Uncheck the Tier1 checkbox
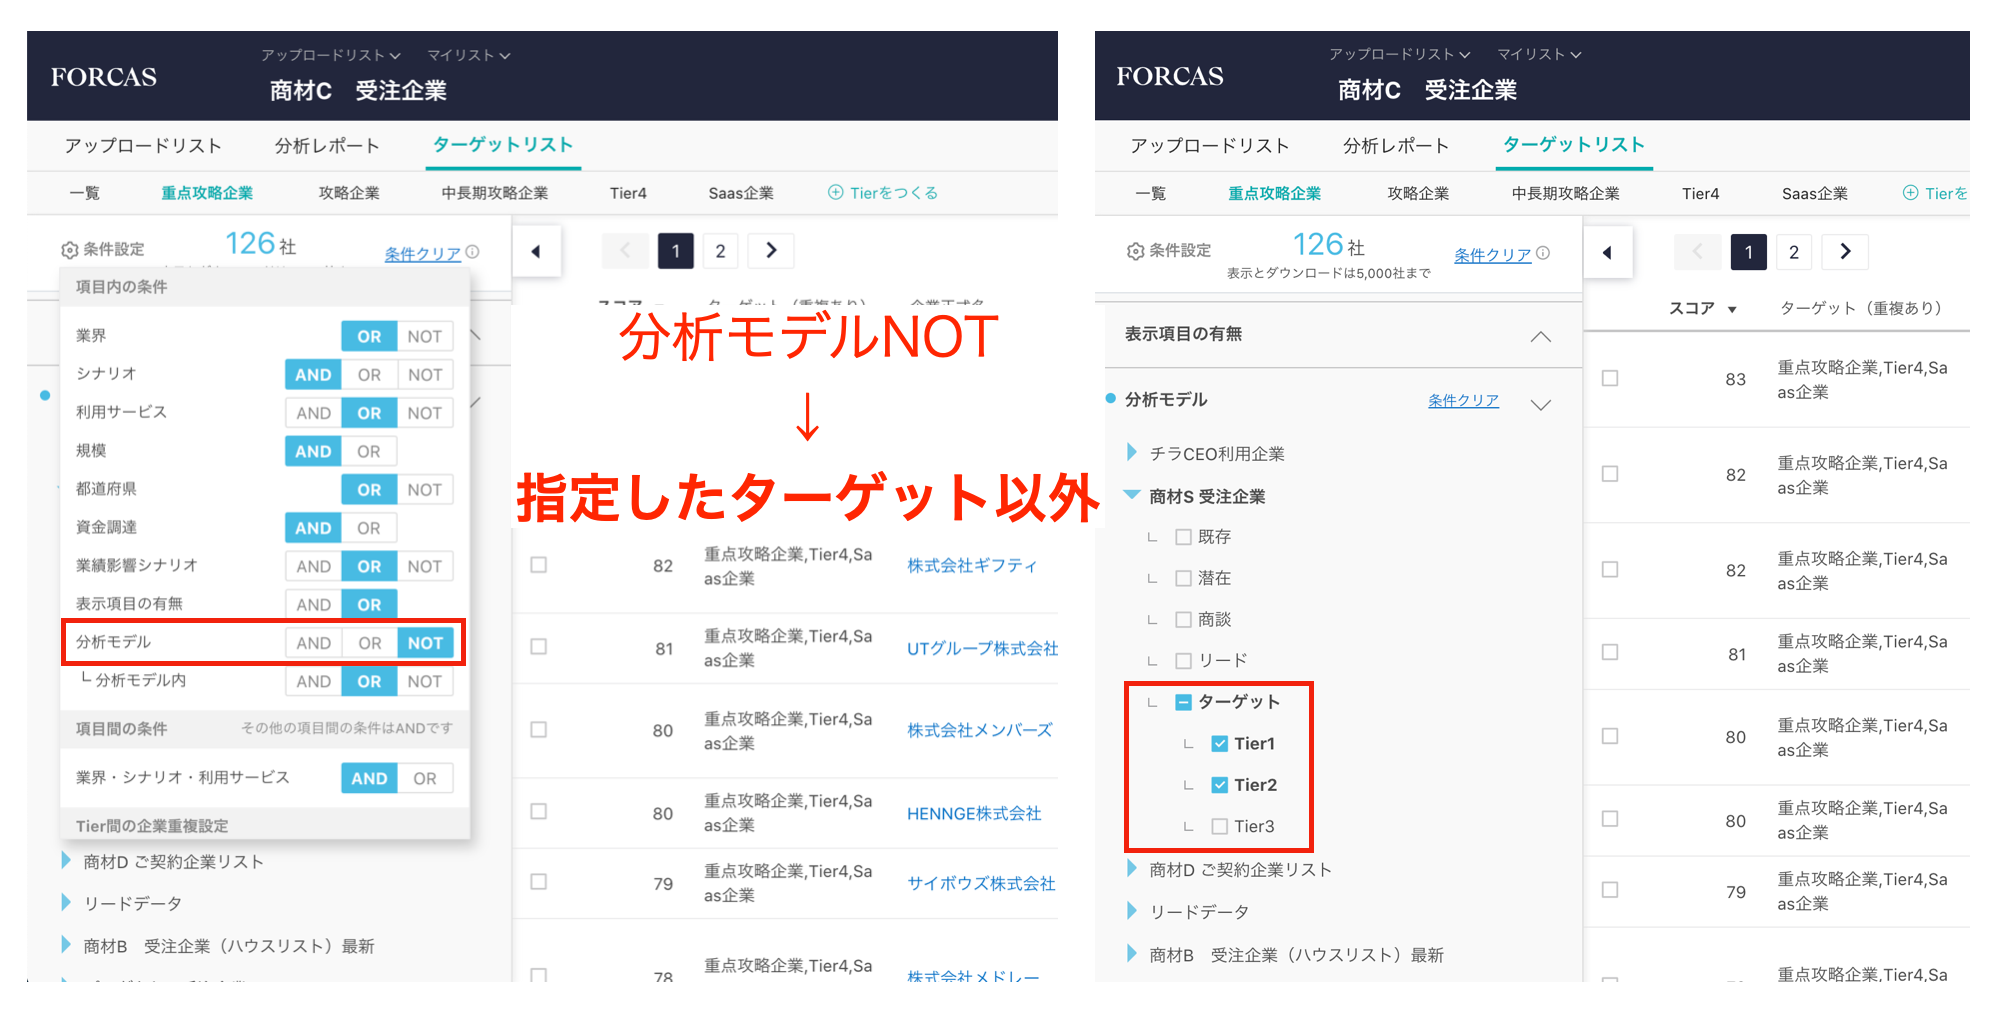 (1219, 744)
